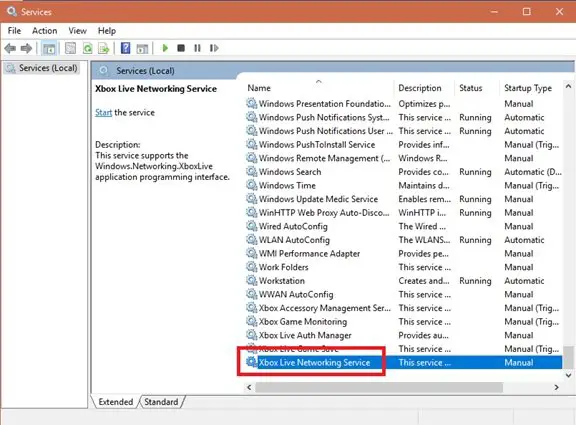This screenshot has width=576, height=425.
Task: Click the Stop Service square icon
Action: pos(181,48)
